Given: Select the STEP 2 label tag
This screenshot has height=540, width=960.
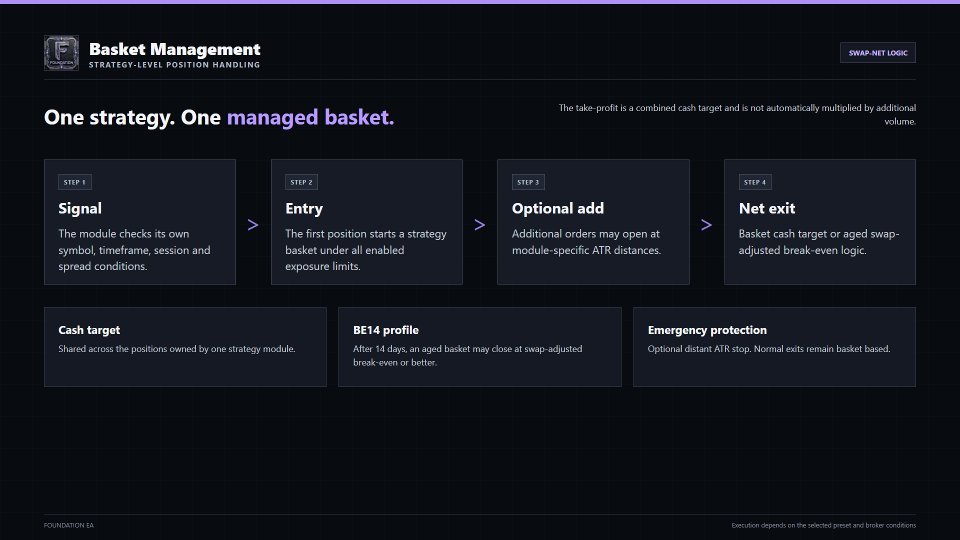Looking at the screenshot, I should (x=301, y=182).
